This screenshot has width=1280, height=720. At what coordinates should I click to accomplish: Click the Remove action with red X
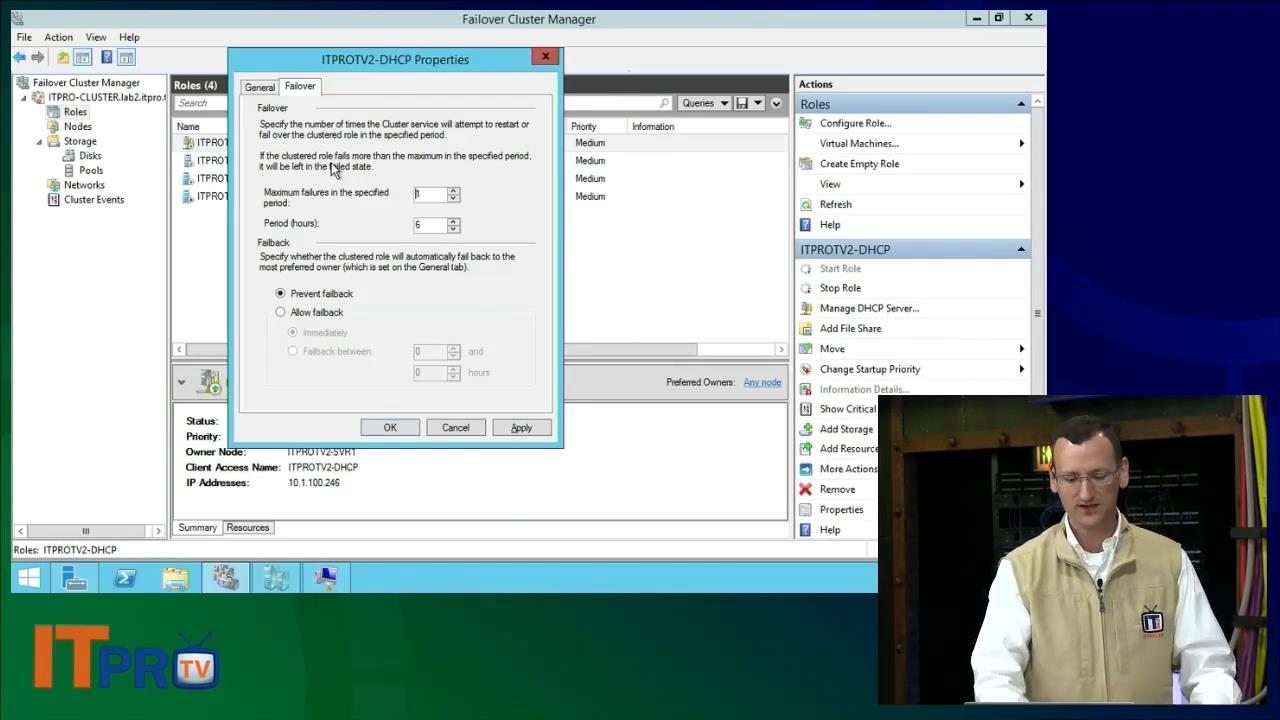point(837,489)
